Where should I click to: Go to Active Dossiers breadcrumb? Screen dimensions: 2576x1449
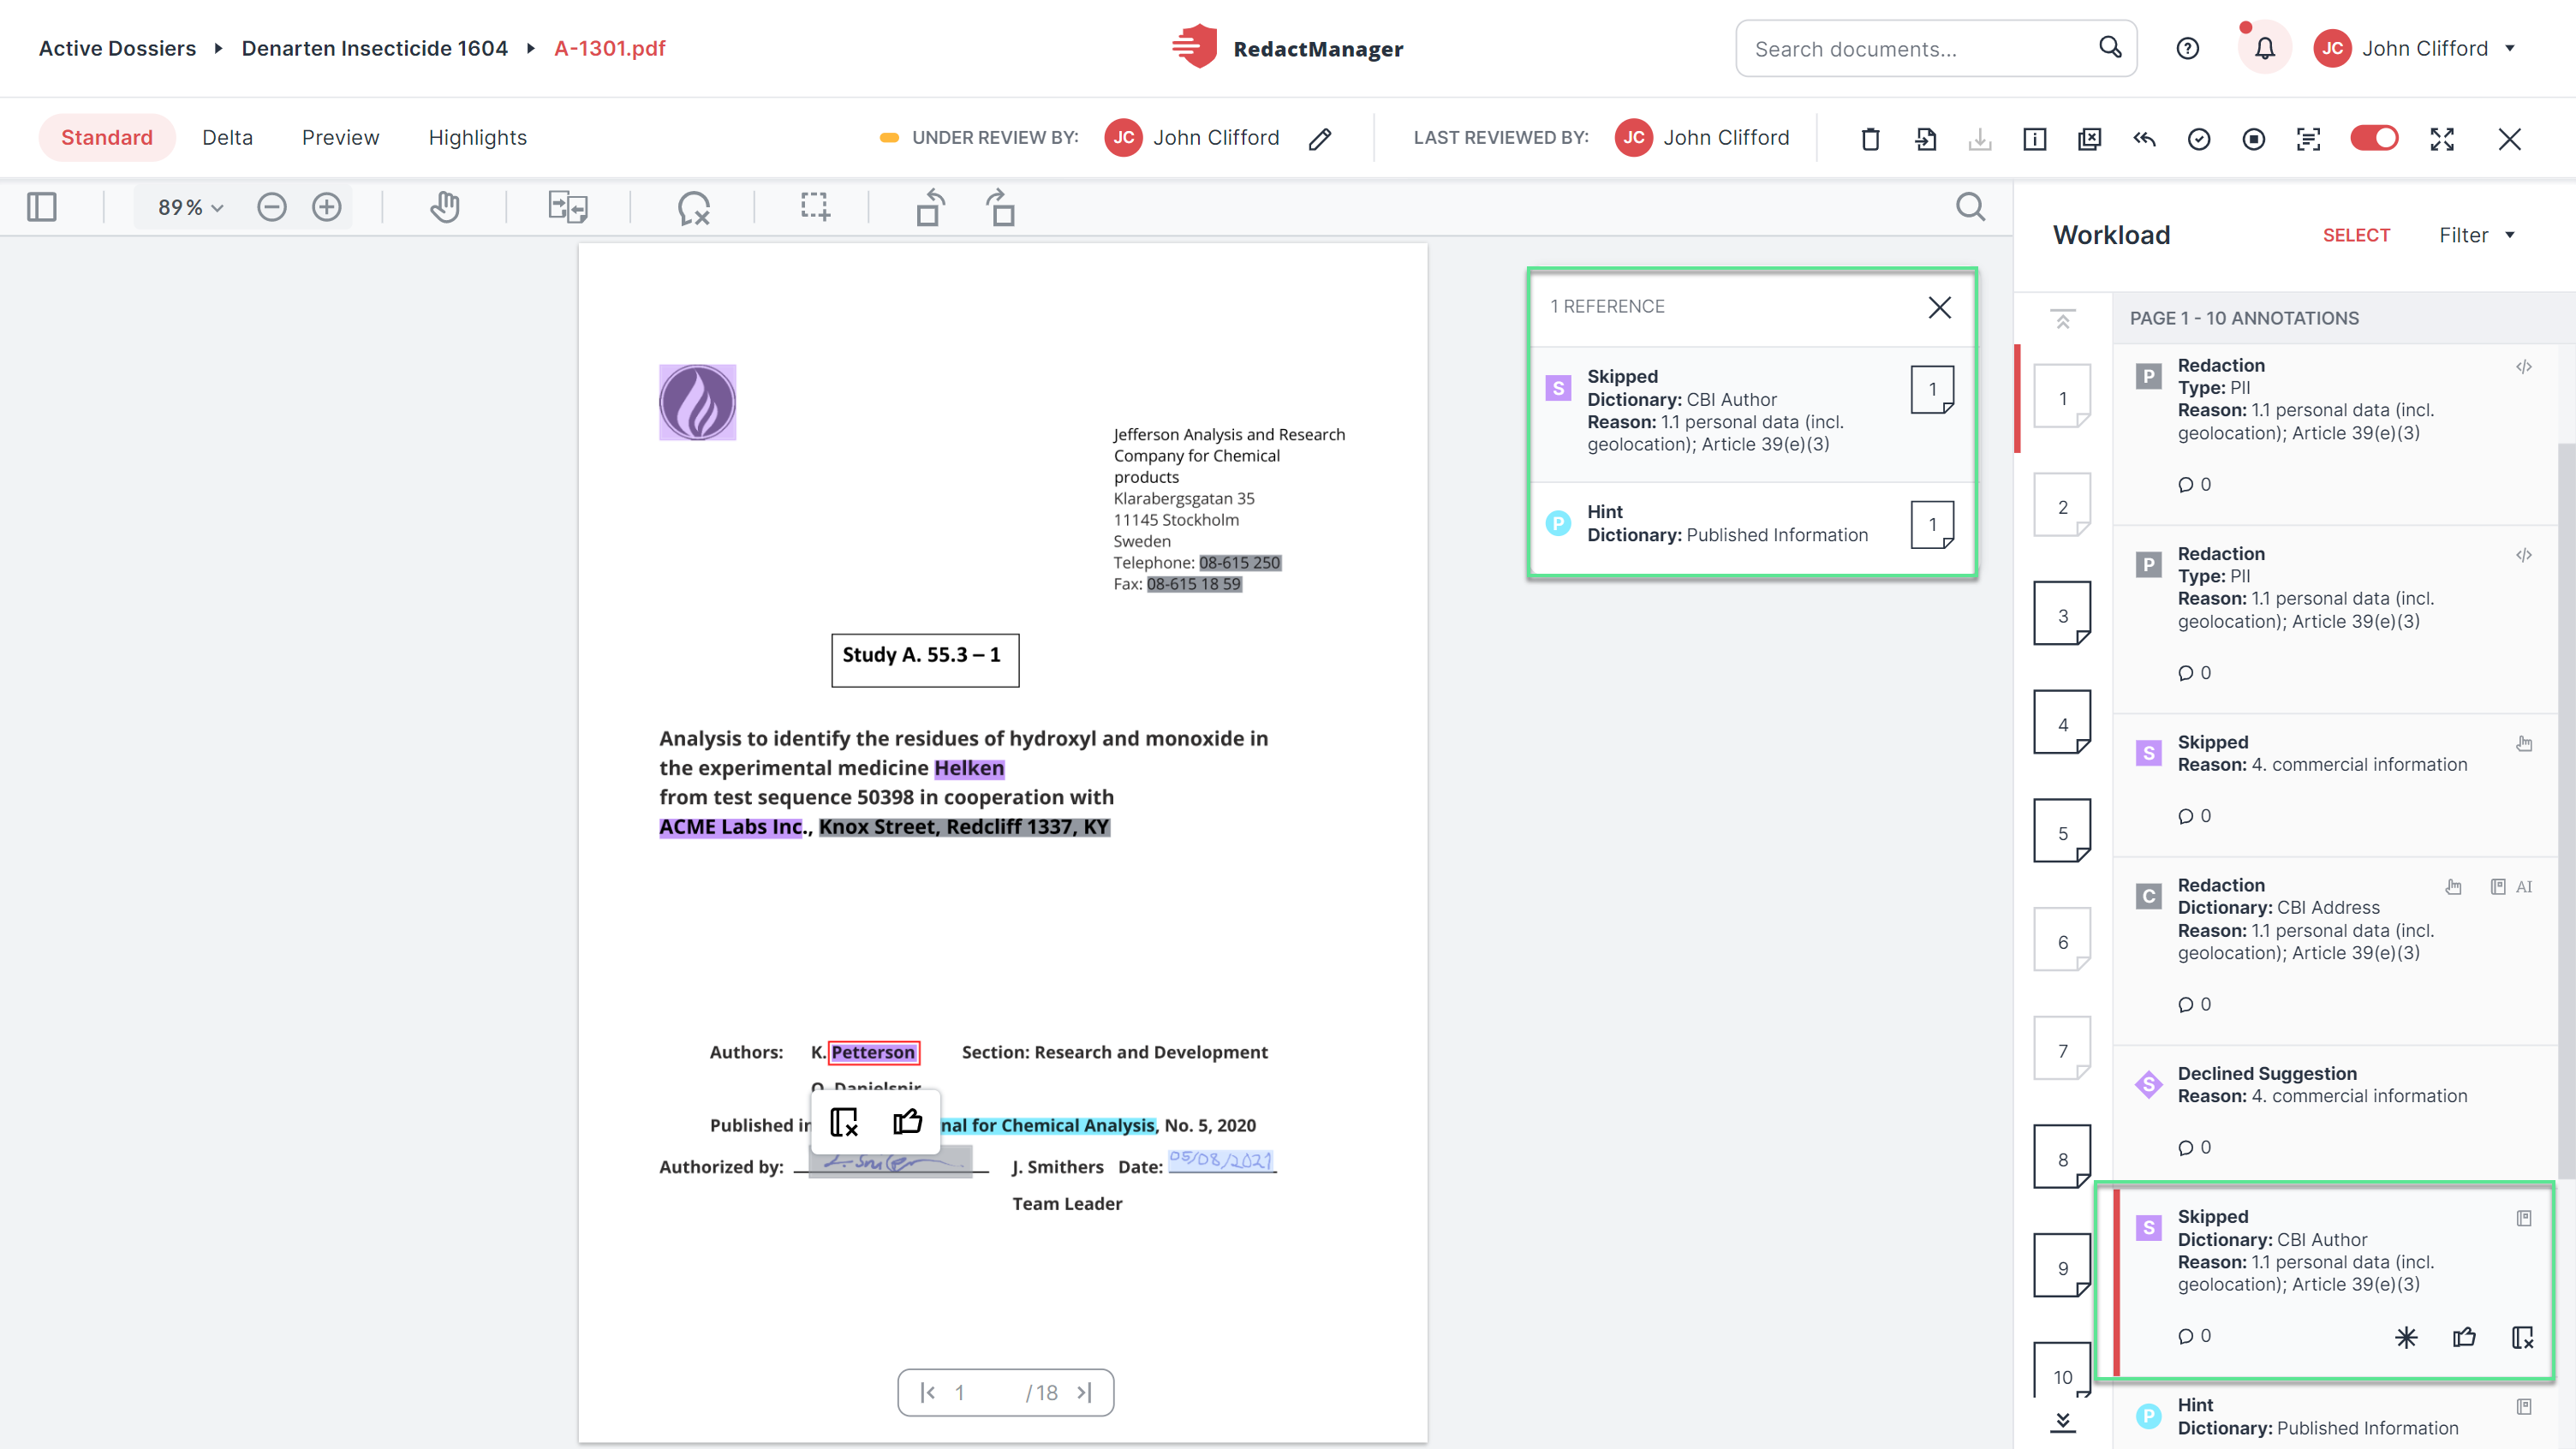(117, 48)
